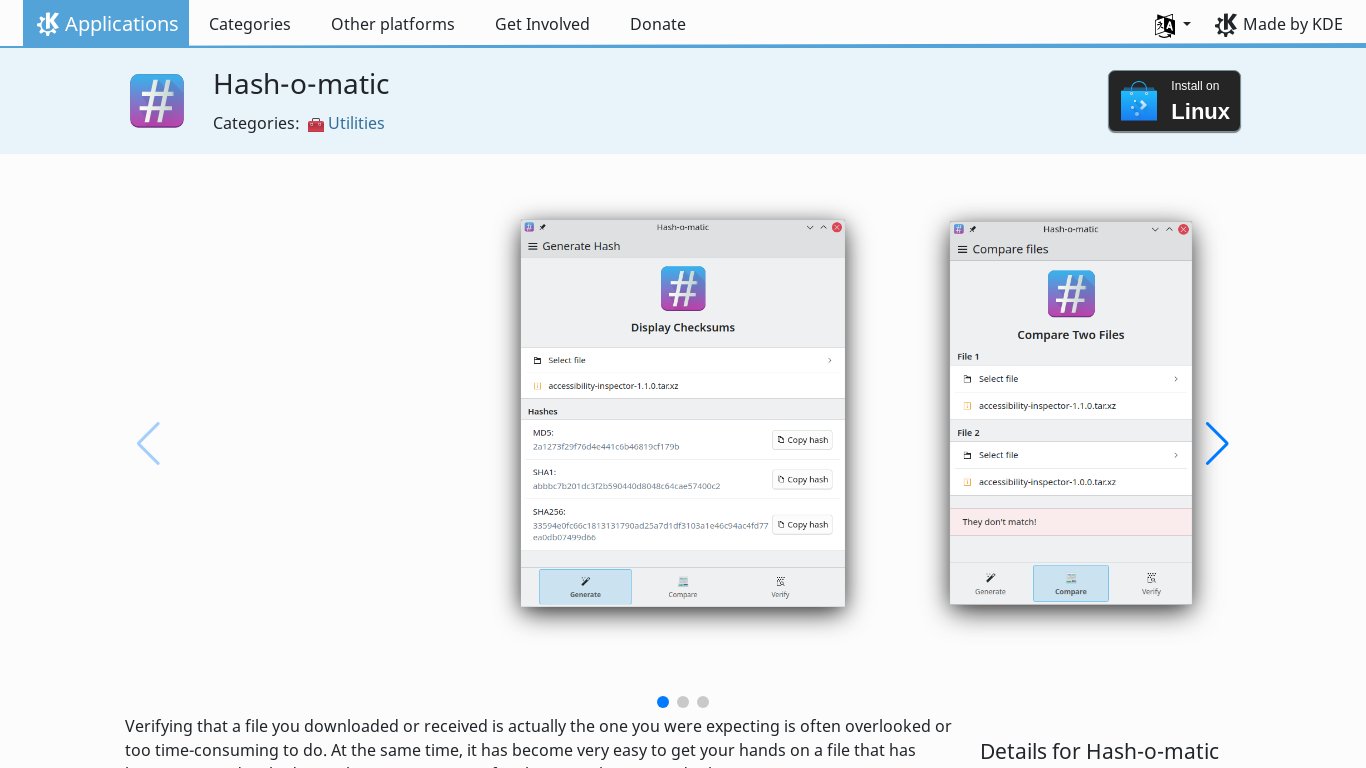Open the Categories menu
The height and width of the screenshot is (768, 1366).
(x=250, y=24)
